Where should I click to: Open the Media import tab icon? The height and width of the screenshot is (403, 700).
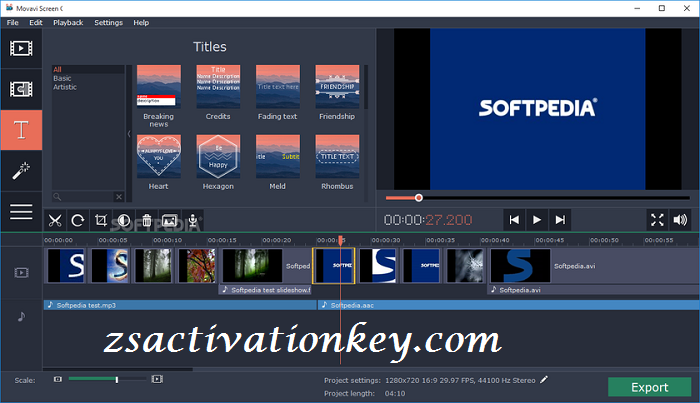[21, 48]
